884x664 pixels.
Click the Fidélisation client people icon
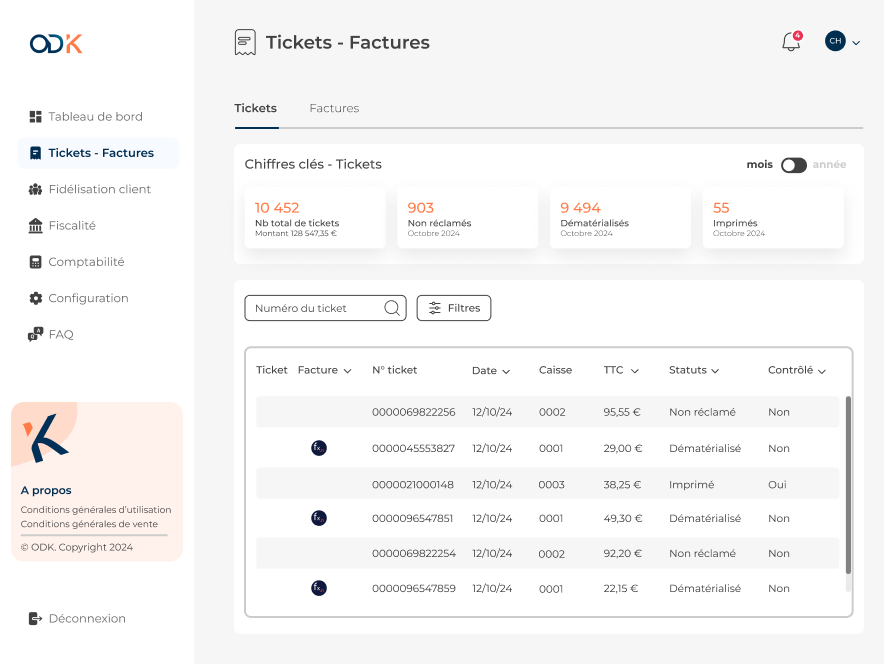click(x=36, y=189)
